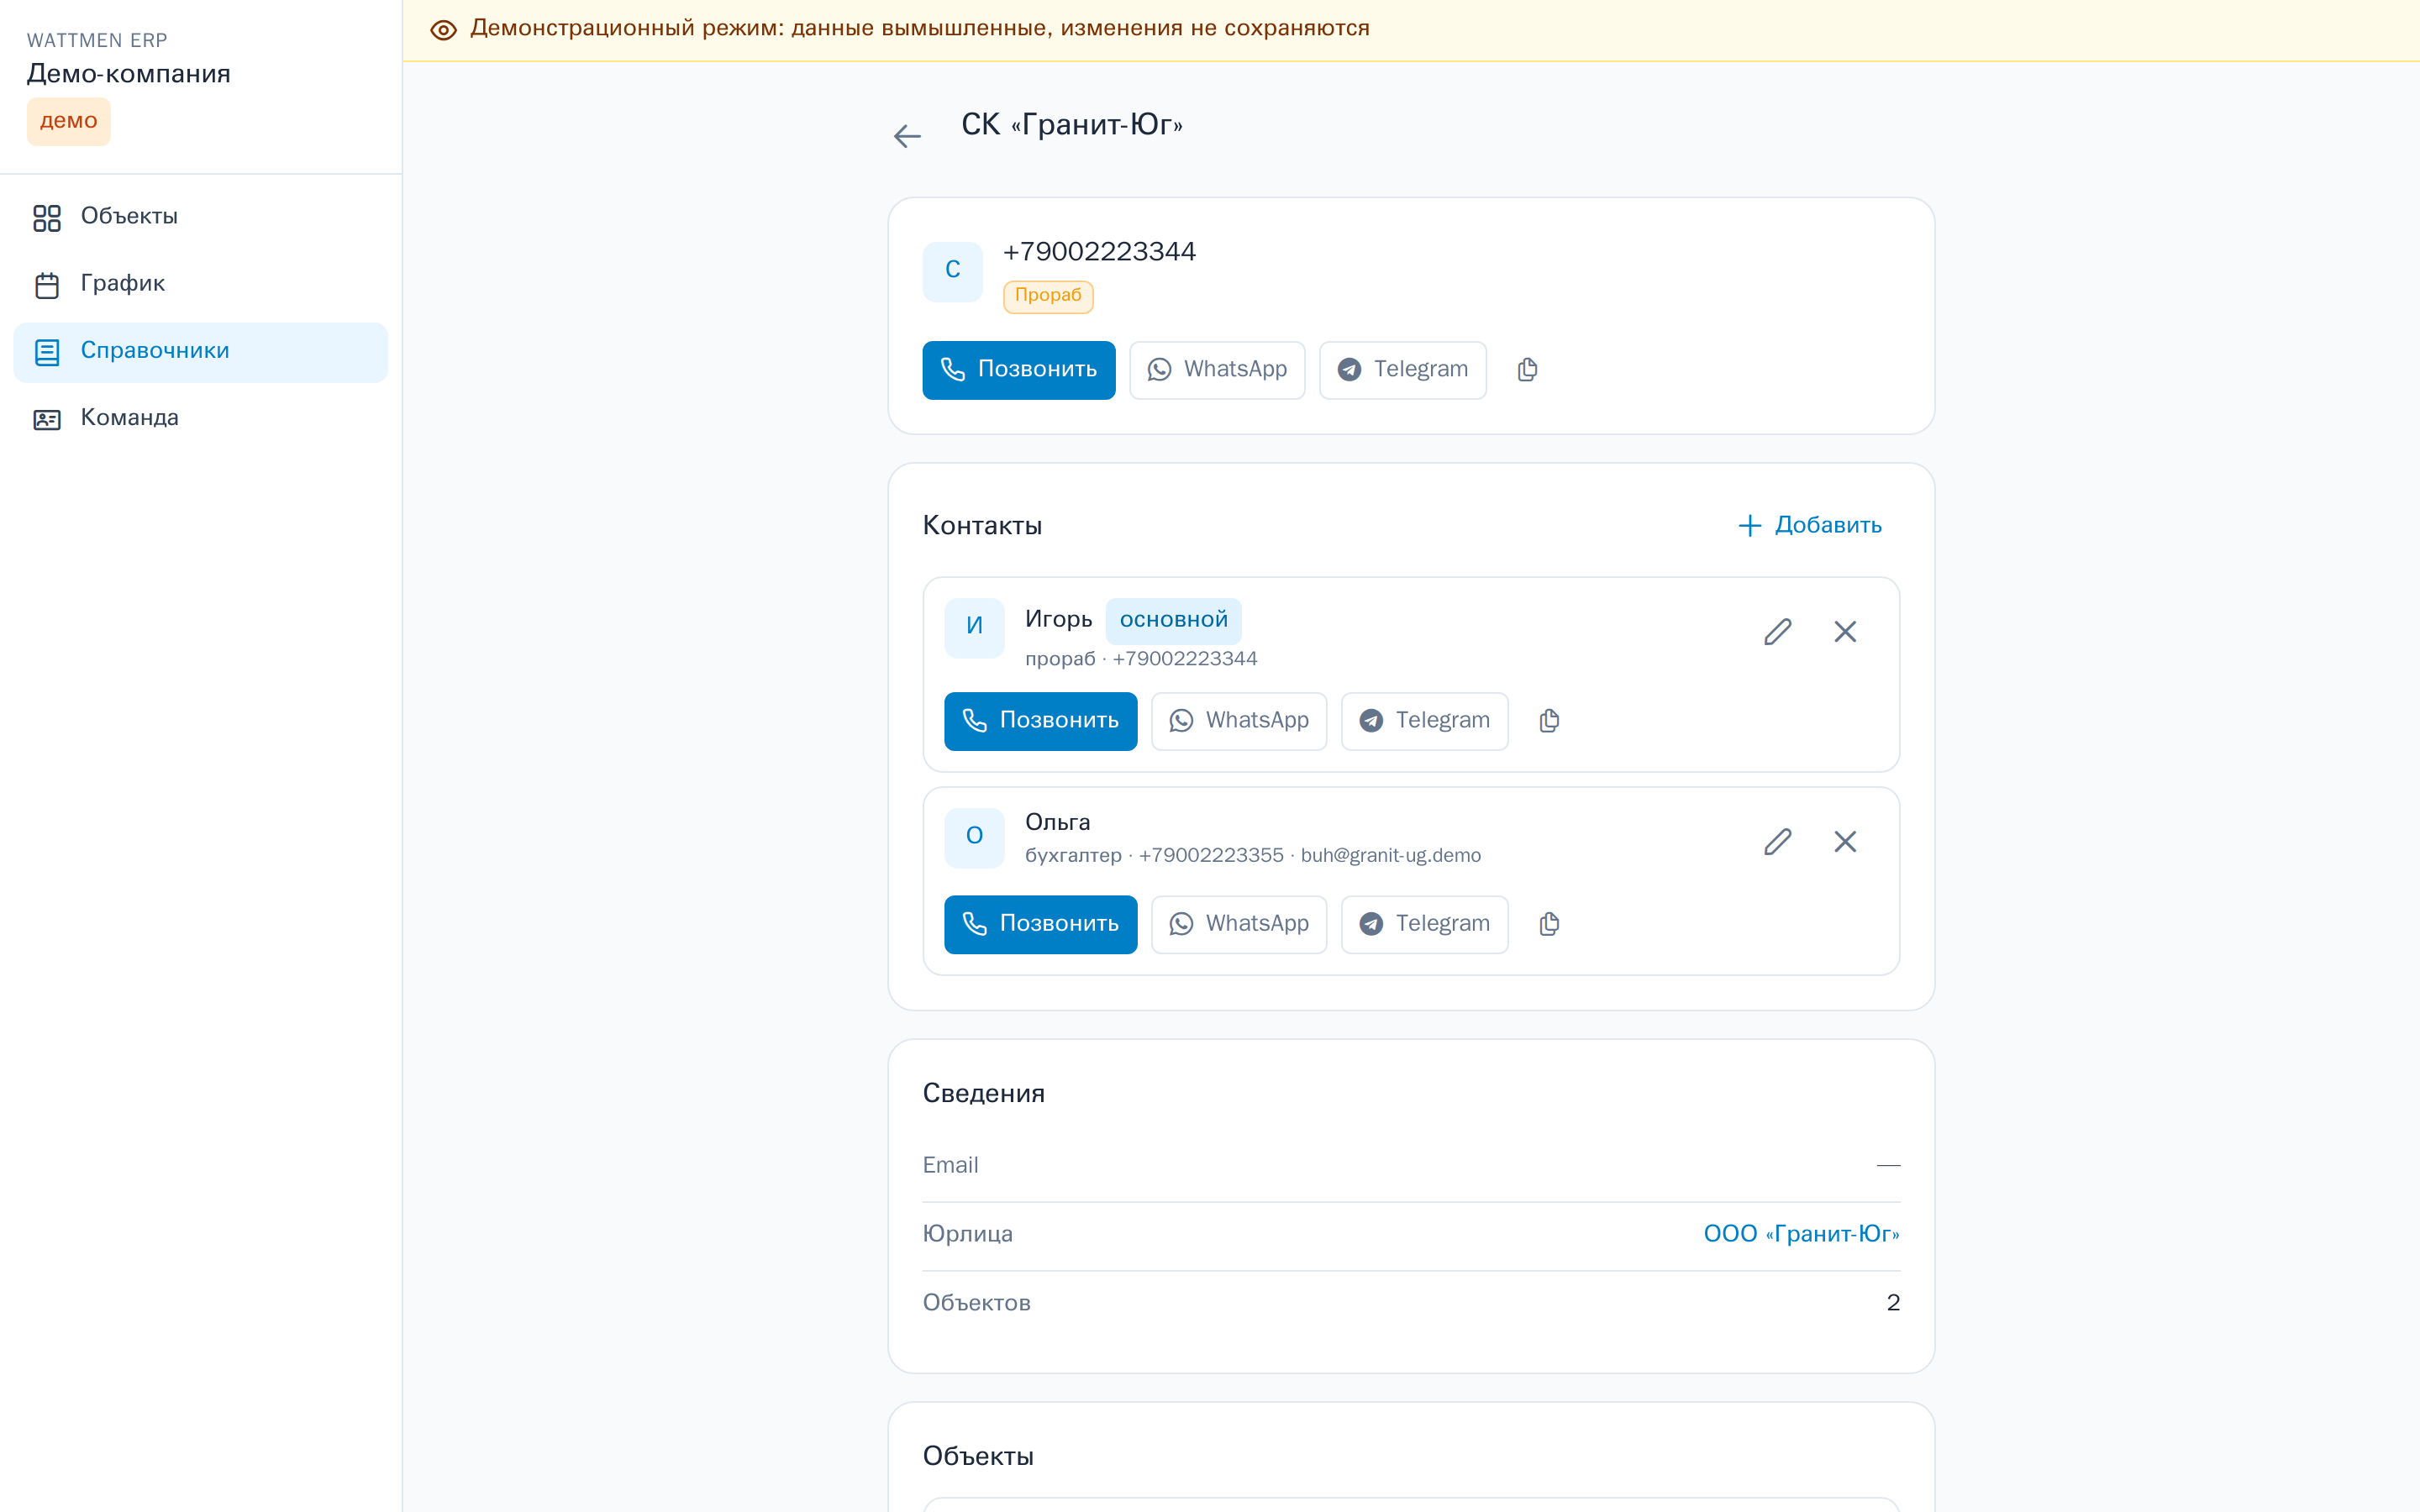Copy Ольга's phone number
The width and height of the screenshot is (2420, 1512).
pos(1549,924)
